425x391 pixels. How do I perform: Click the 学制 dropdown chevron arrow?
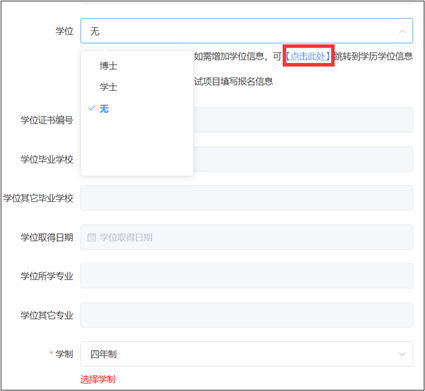(x=402, y=354)
